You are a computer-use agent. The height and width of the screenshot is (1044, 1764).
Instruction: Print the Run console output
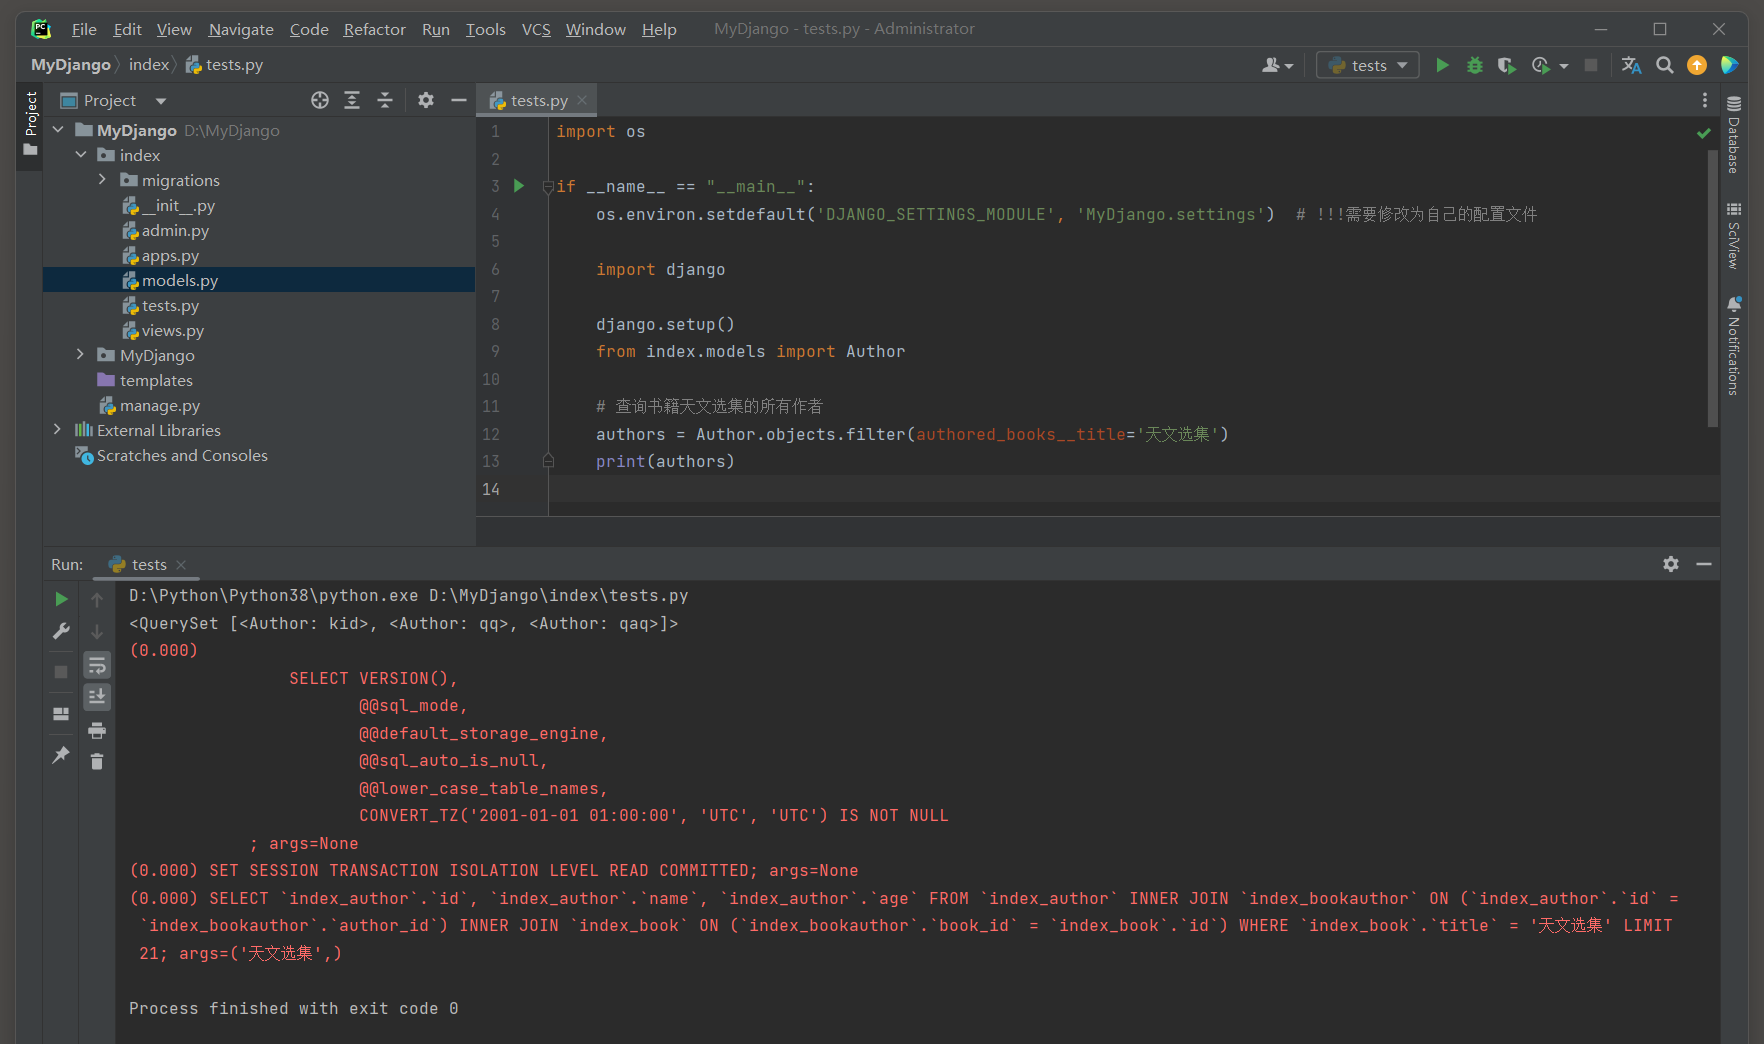(97, 730)
